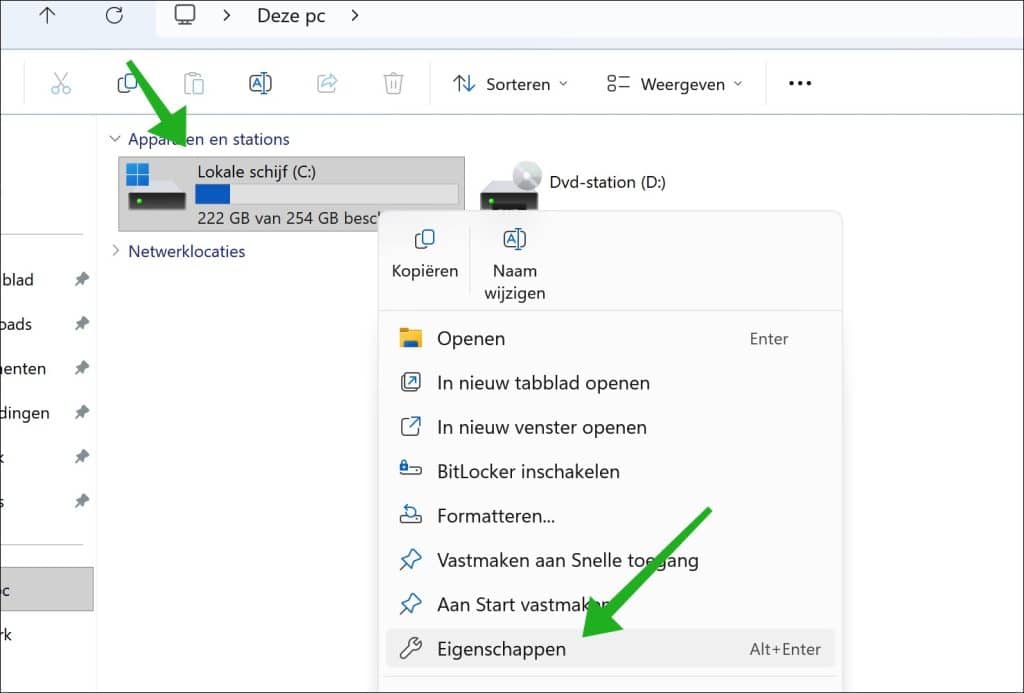Choose In nieuw tabblad openen
The width and height of the screenshot is (1024, 693).
(543, 383)
